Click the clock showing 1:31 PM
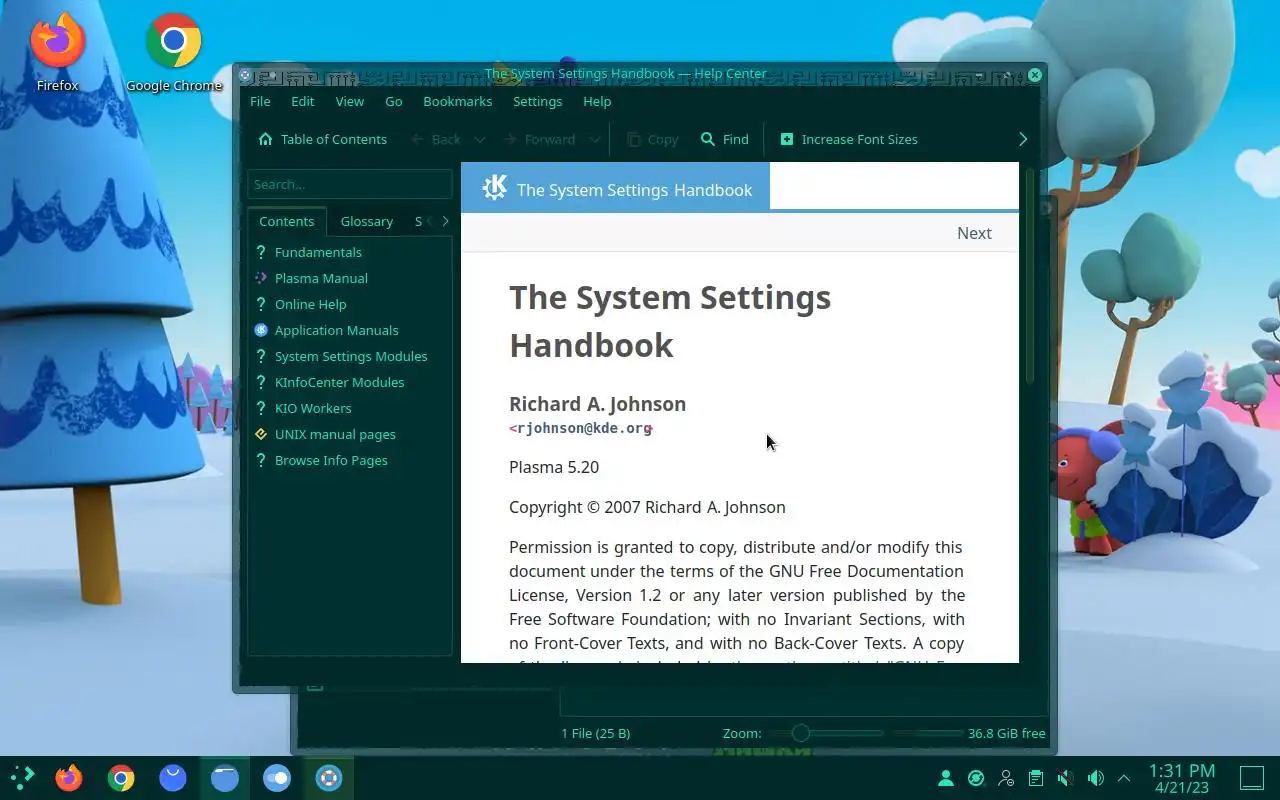 1182,778
